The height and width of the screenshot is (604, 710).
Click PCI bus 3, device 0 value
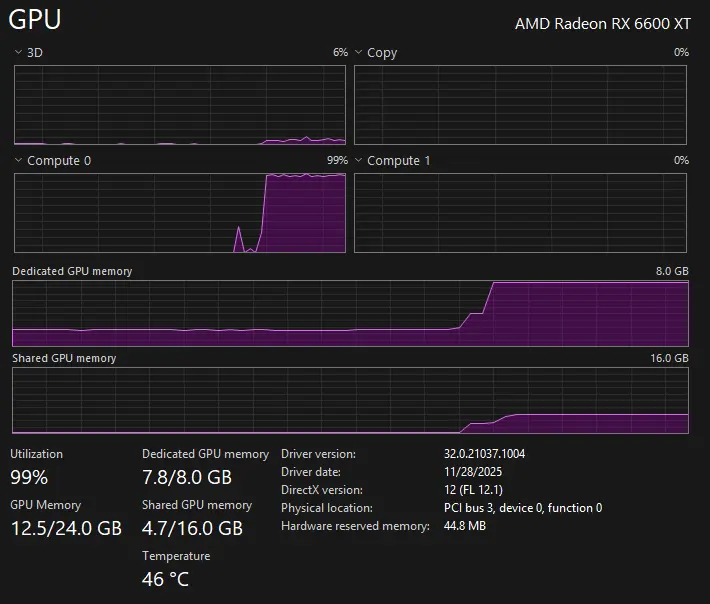pos(523,508)
